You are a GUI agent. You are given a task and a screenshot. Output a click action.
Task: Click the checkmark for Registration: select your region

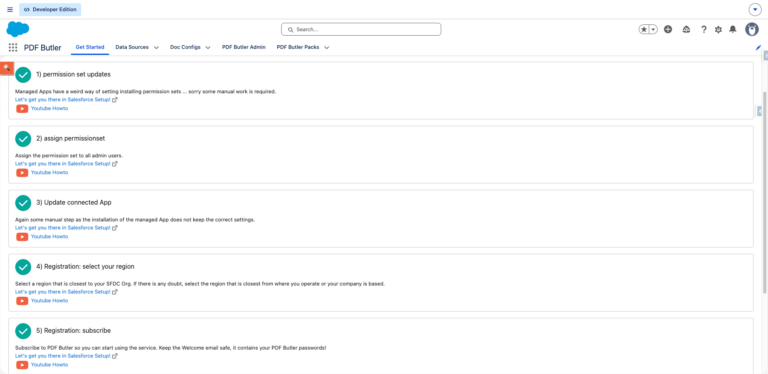coord(23,267)
